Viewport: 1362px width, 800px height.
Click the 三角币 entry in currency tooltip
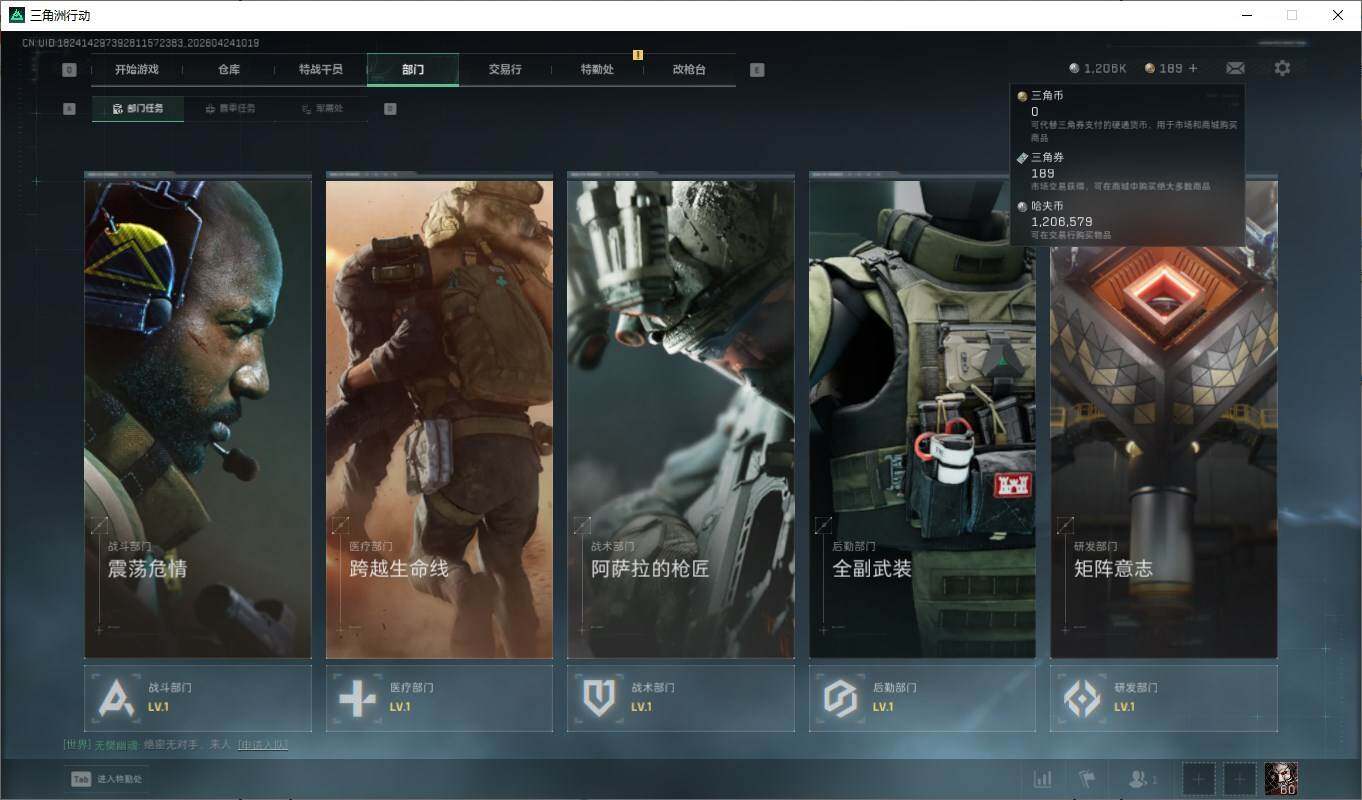click(x=1127, y=116)
